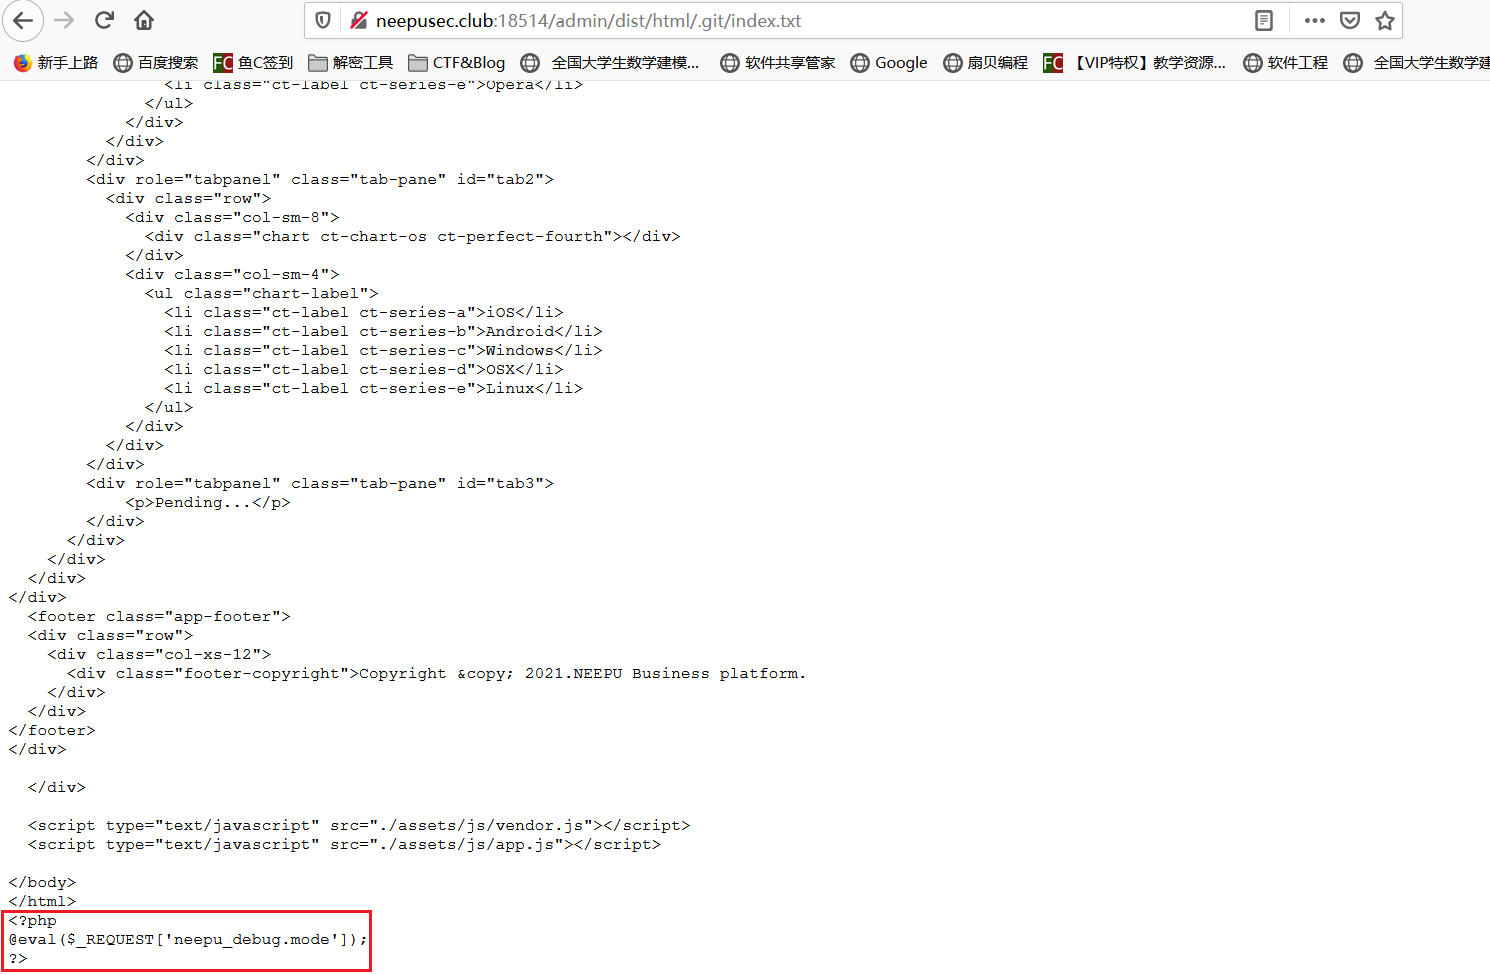Click the "chart ct-chart-os ct-perfect-fourth" line

pos(413,237)
